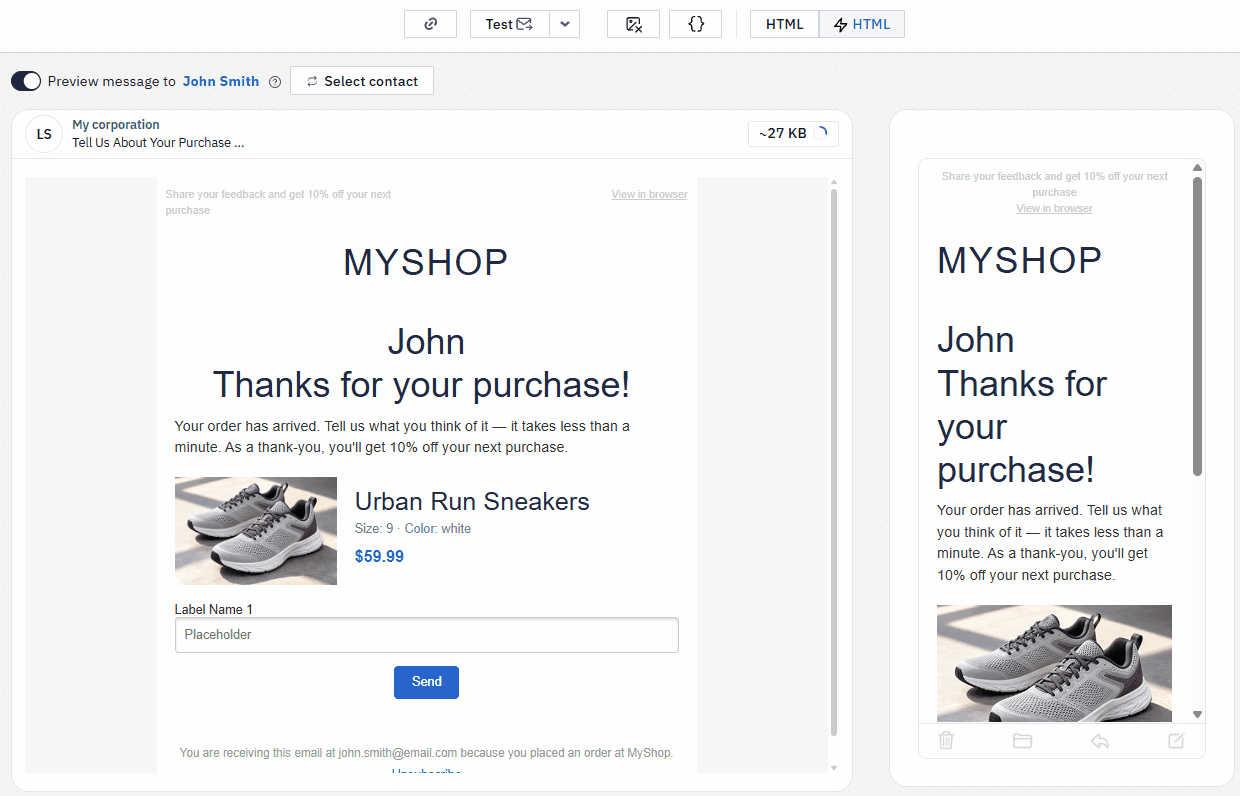The width and height of the screenshot is (1240, 796).
Task: Toggle the Preview message to switch
Action: (x=26, y=81)
